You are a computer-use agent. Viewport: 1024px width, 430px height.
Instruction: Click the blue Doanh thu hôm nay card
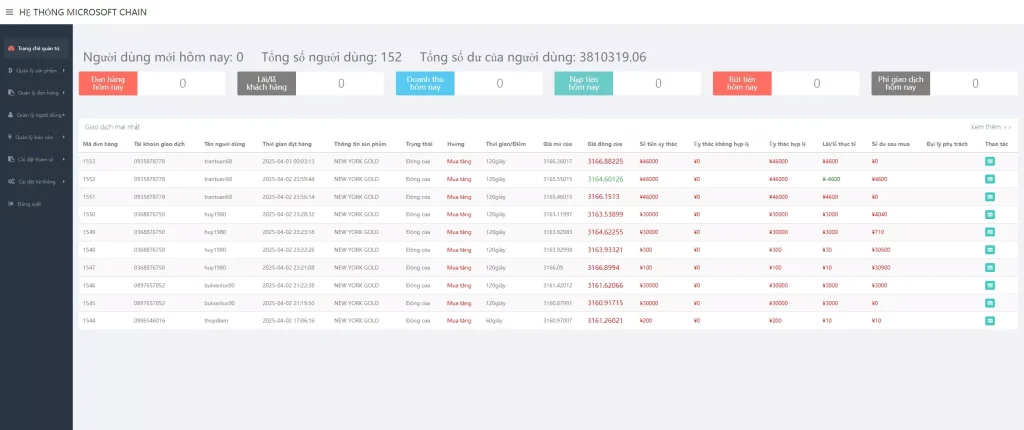pos(425,84)
